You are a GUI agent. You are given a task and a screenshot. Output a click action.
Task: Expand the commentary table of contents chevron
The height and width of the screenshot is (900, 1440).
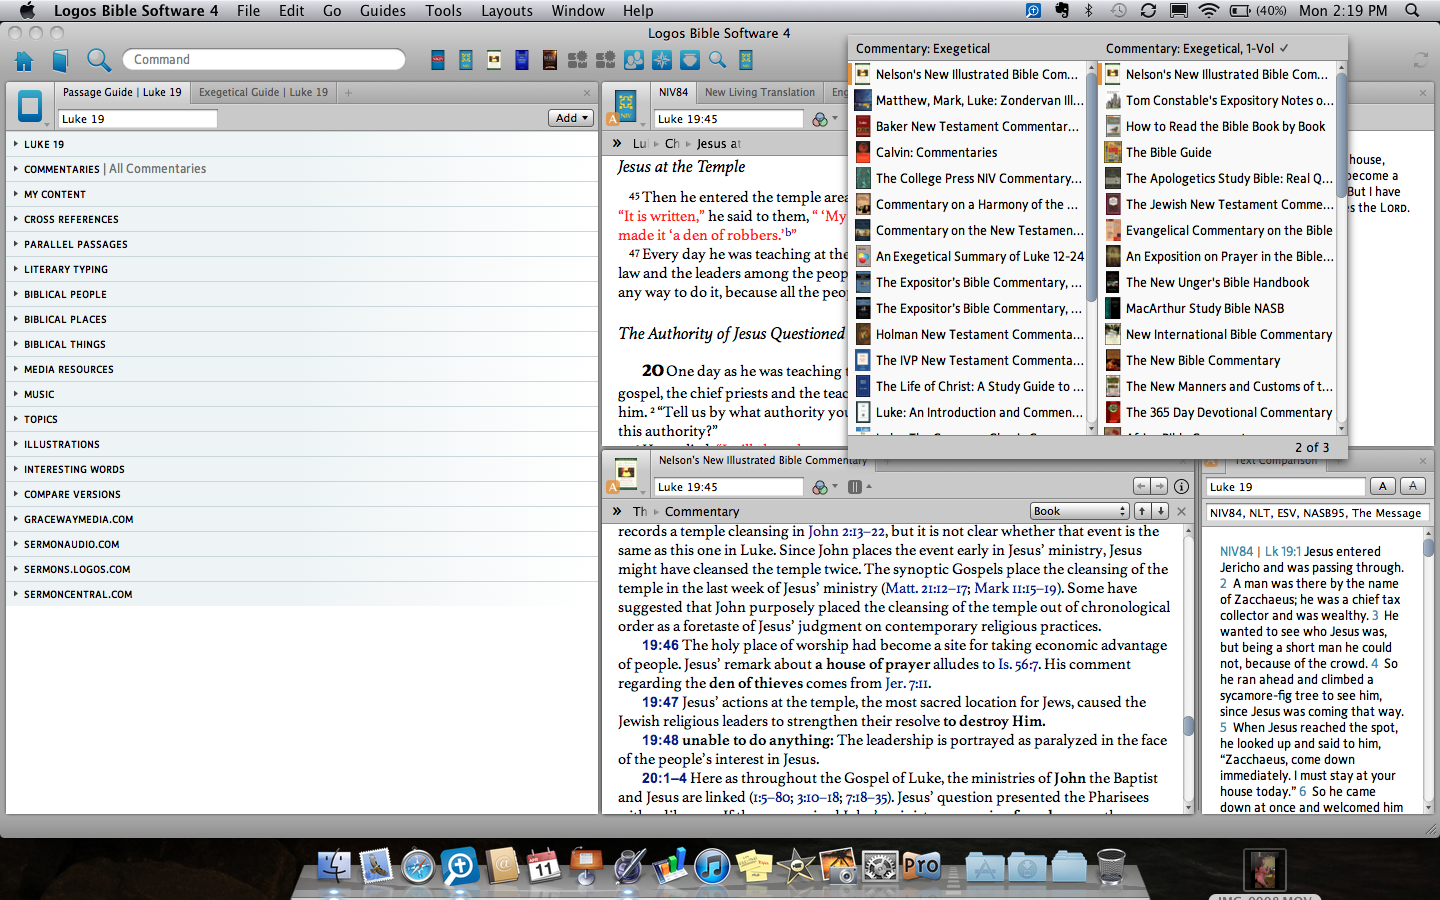pos(617,511)
